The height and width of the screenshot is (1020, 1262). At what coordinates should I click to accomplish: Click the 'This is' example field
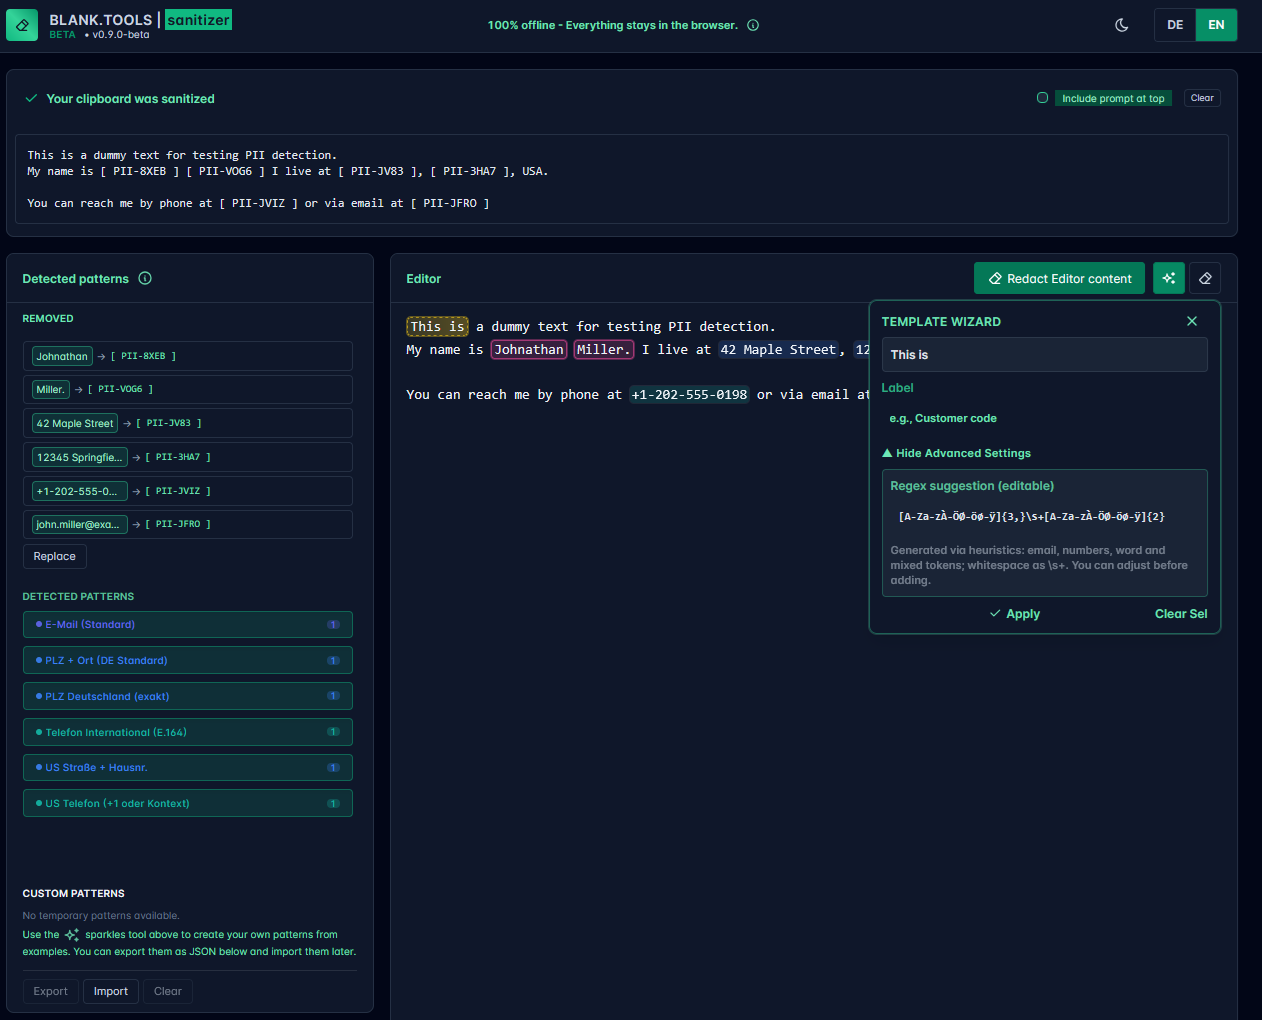pyautogui.click(x=1044, y=355)
